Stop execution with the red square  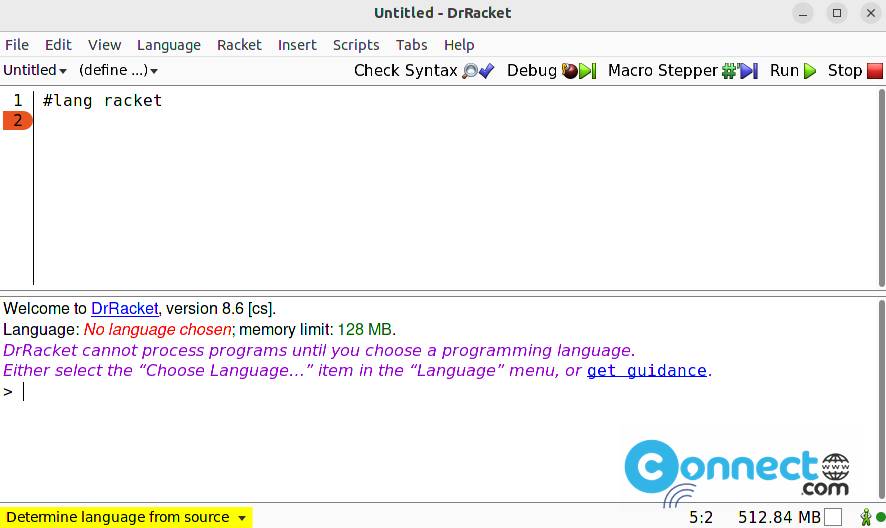click(x=855, y=71)
